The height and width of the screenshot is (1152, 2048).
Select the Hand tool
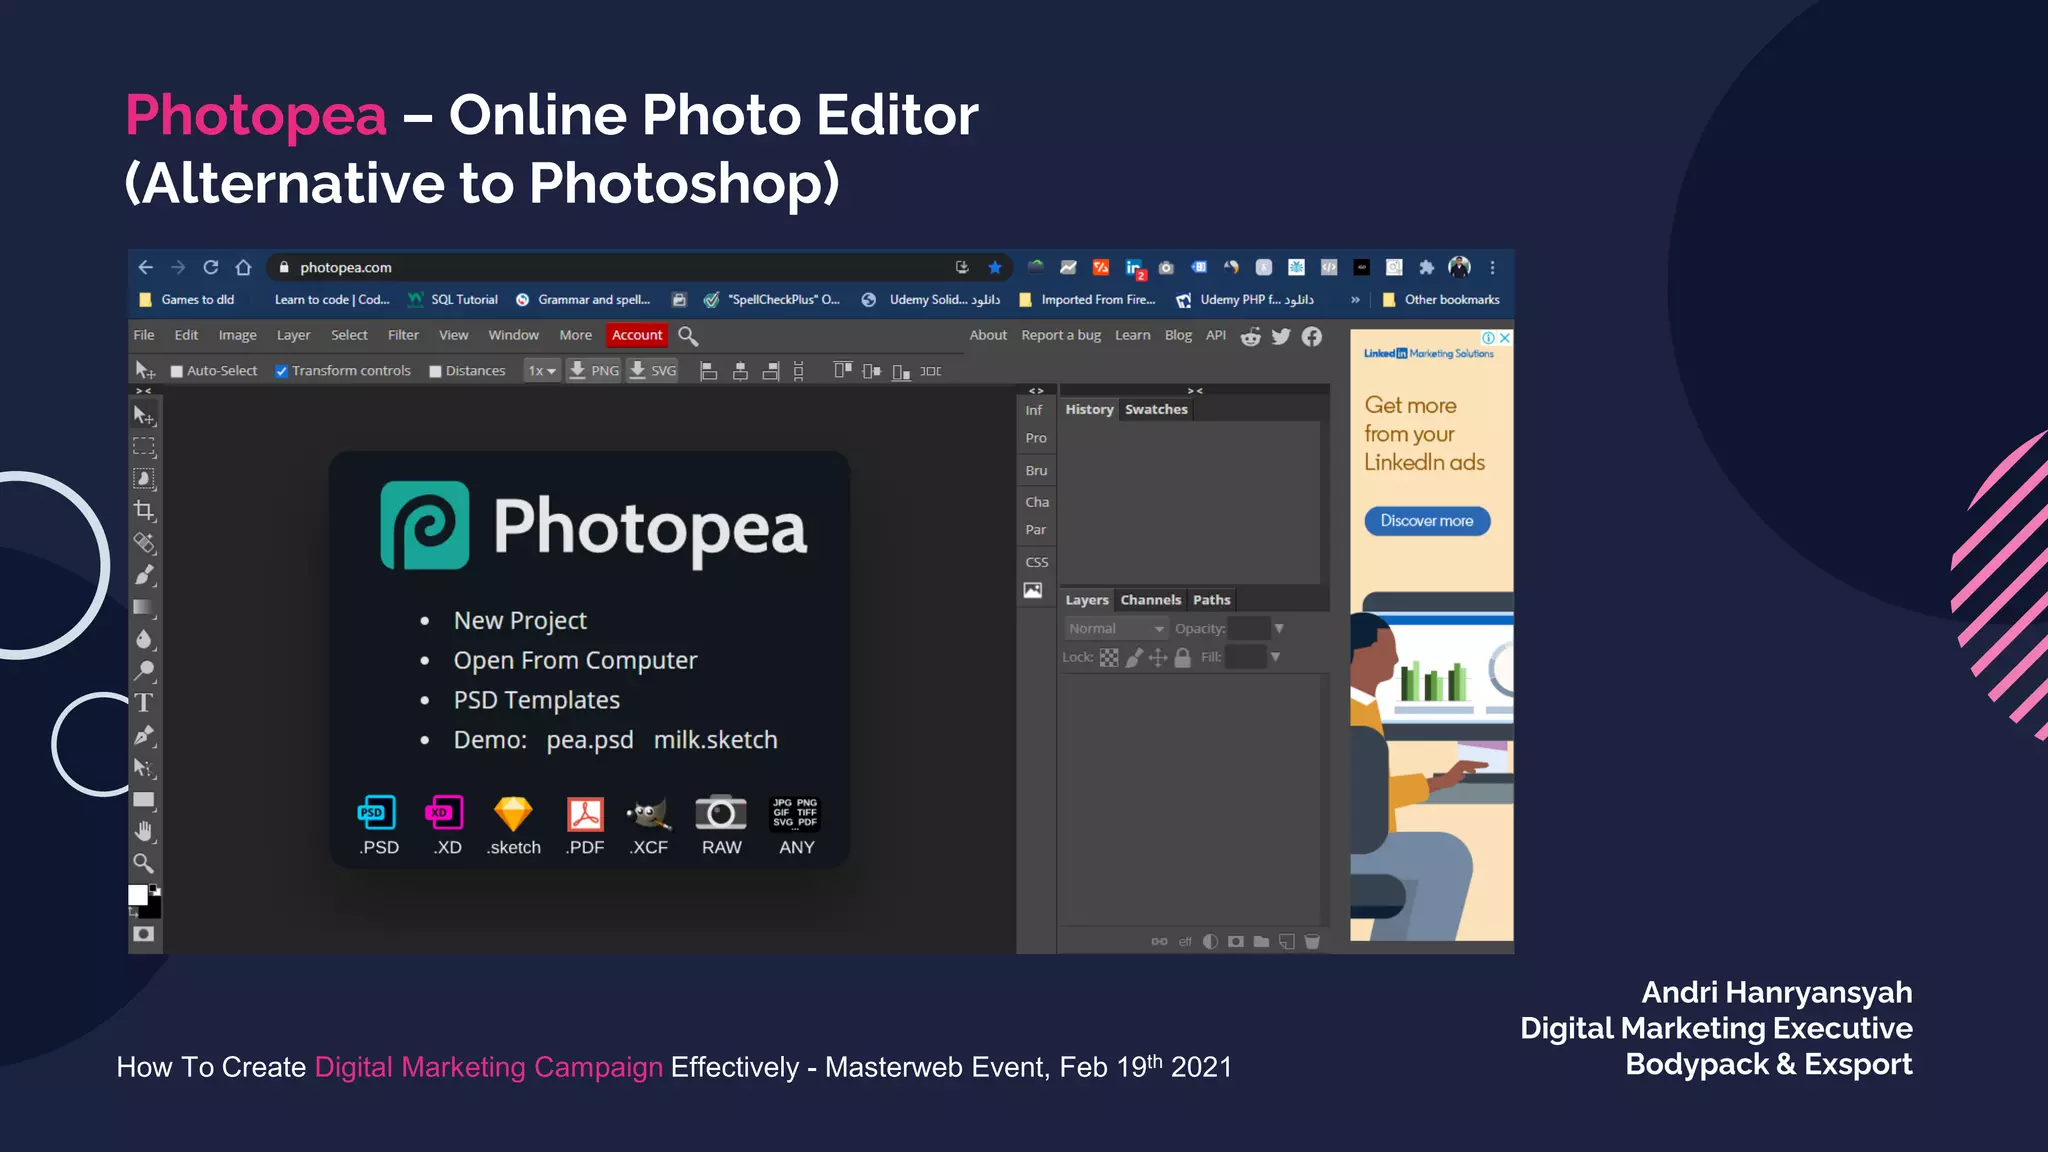click(144, 831)
